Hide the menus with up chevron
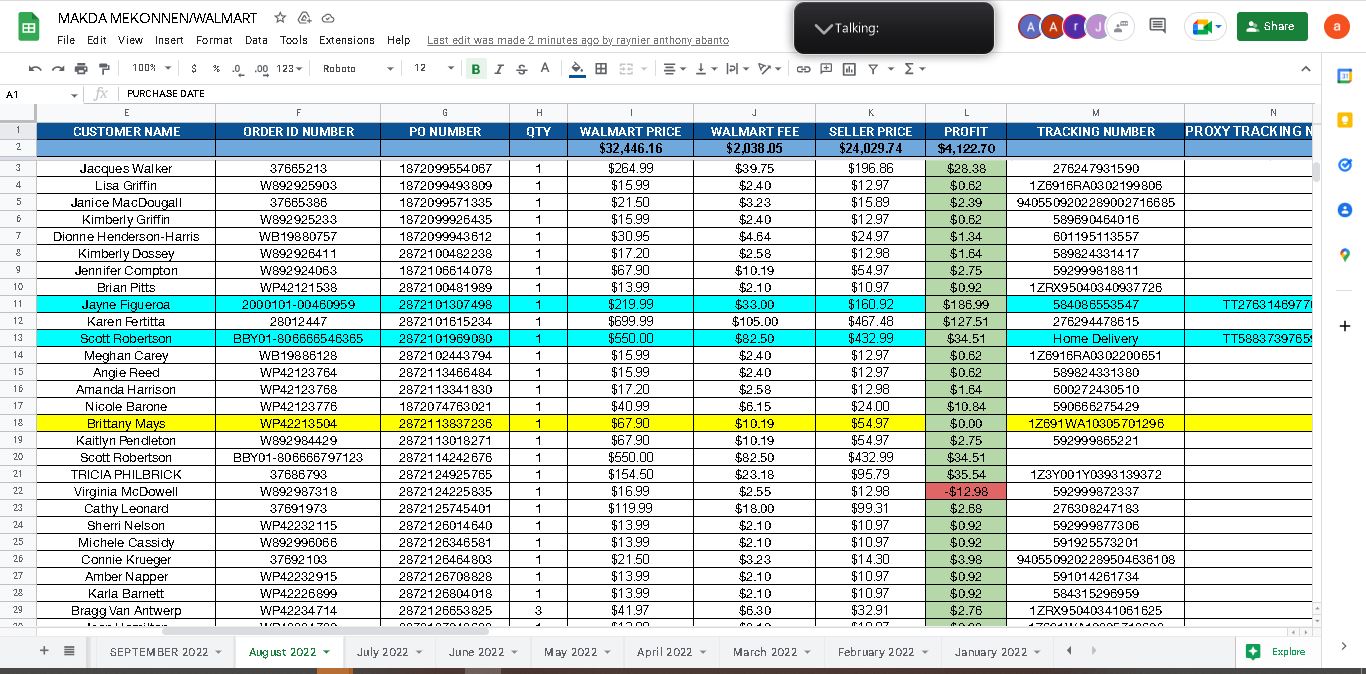 [x=1305, y=69]
